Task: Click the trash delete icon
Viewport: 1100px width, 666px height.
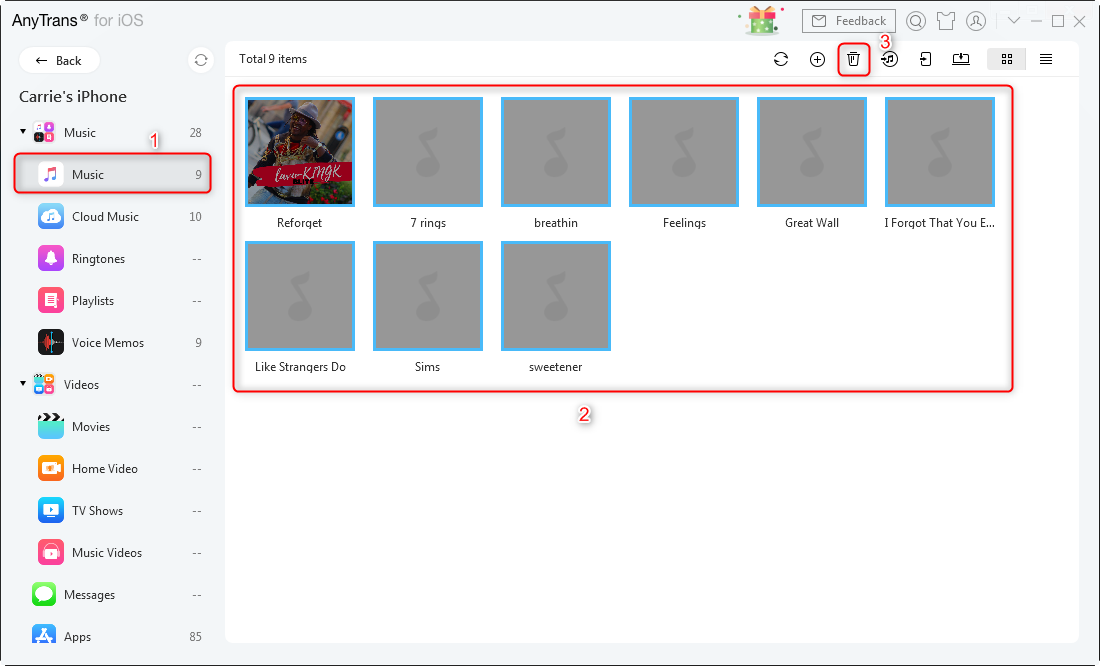Action: 853,60
